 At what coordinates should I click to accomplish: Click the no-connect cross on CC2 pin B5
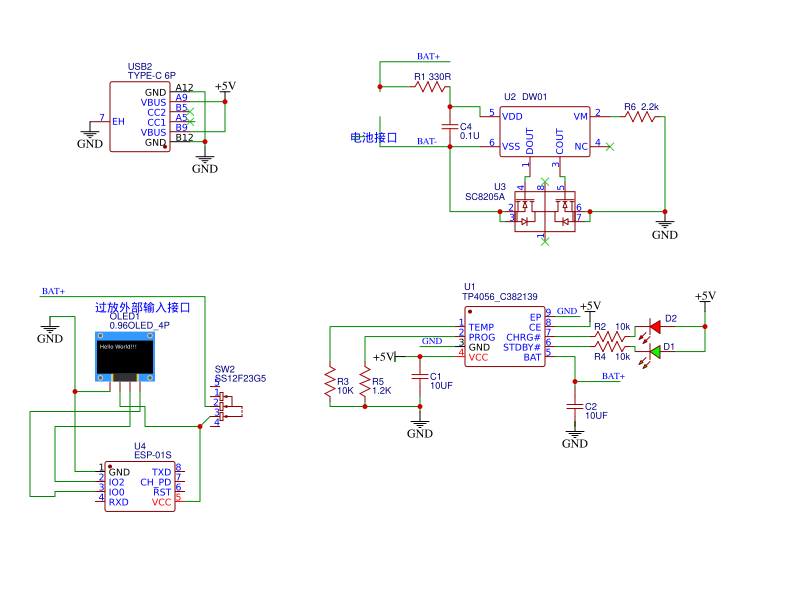point(190,112)
